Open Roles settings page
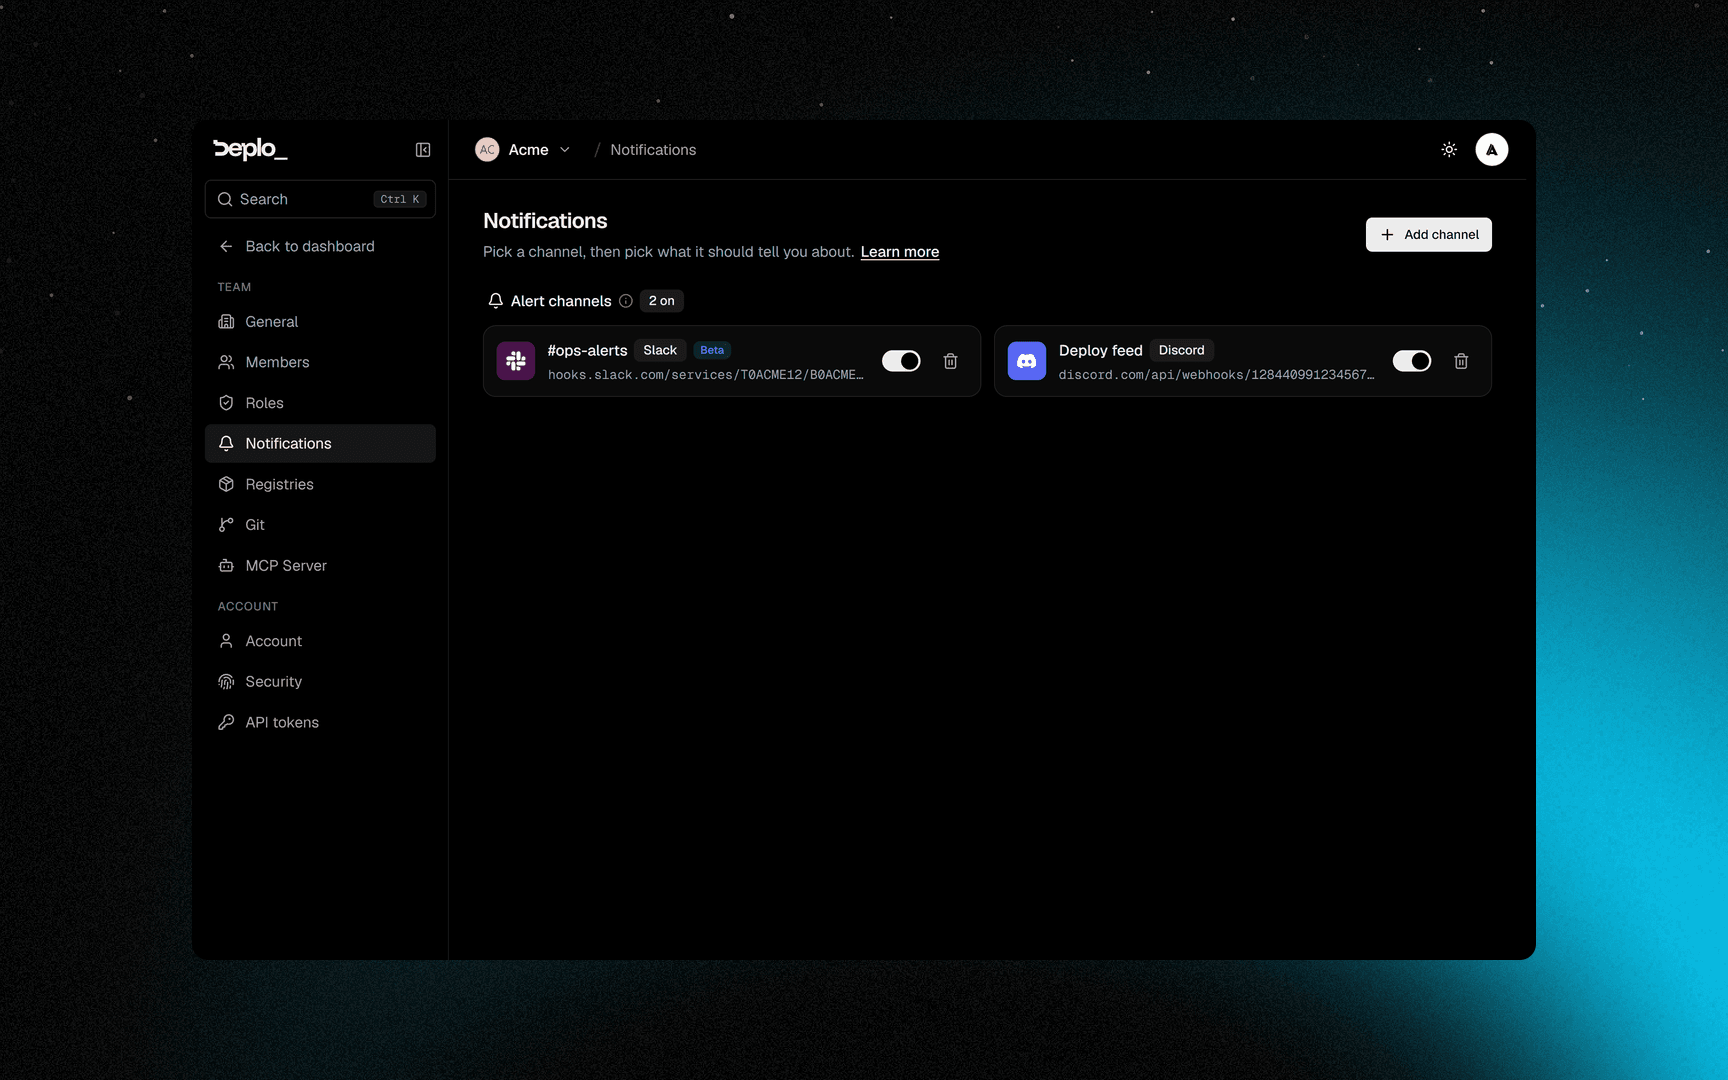 (320, 403)
